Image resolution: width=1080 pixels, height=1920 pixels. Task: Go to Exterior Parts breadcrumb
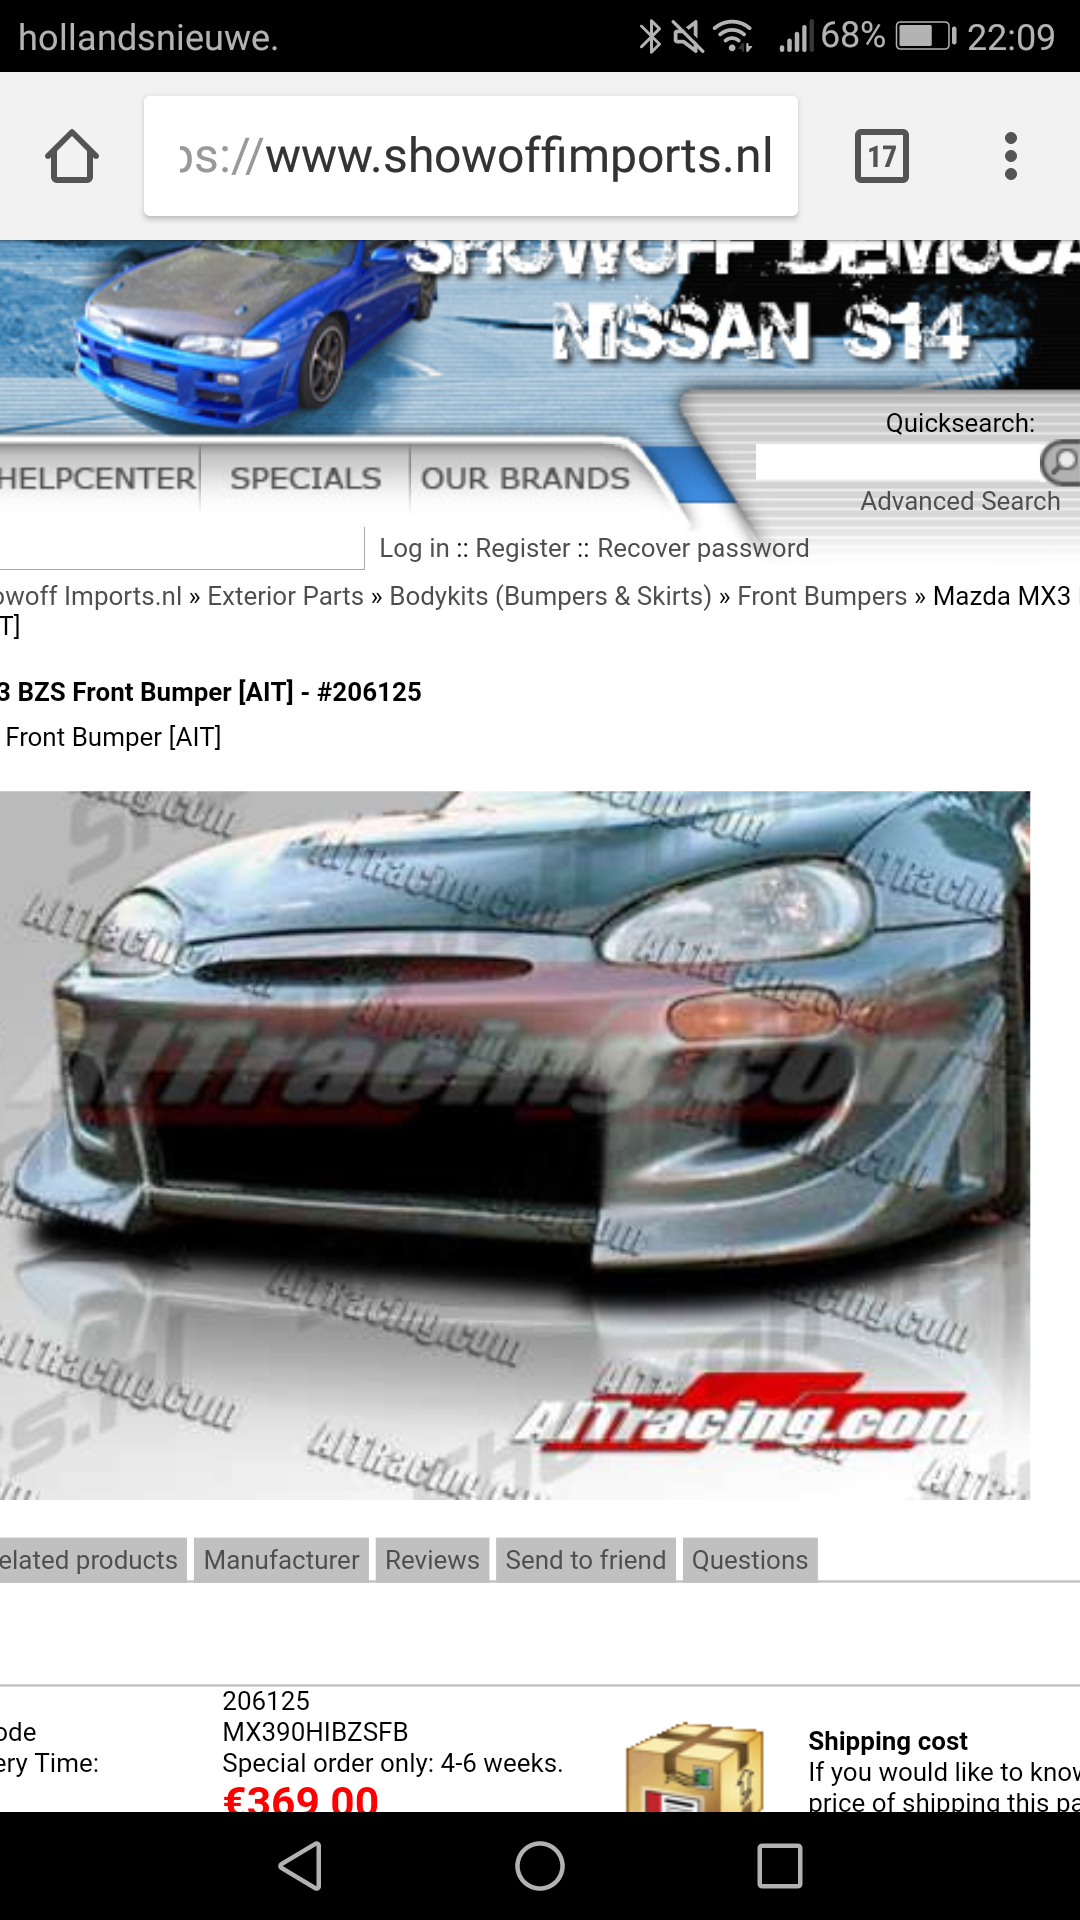(x=285, y=596)
